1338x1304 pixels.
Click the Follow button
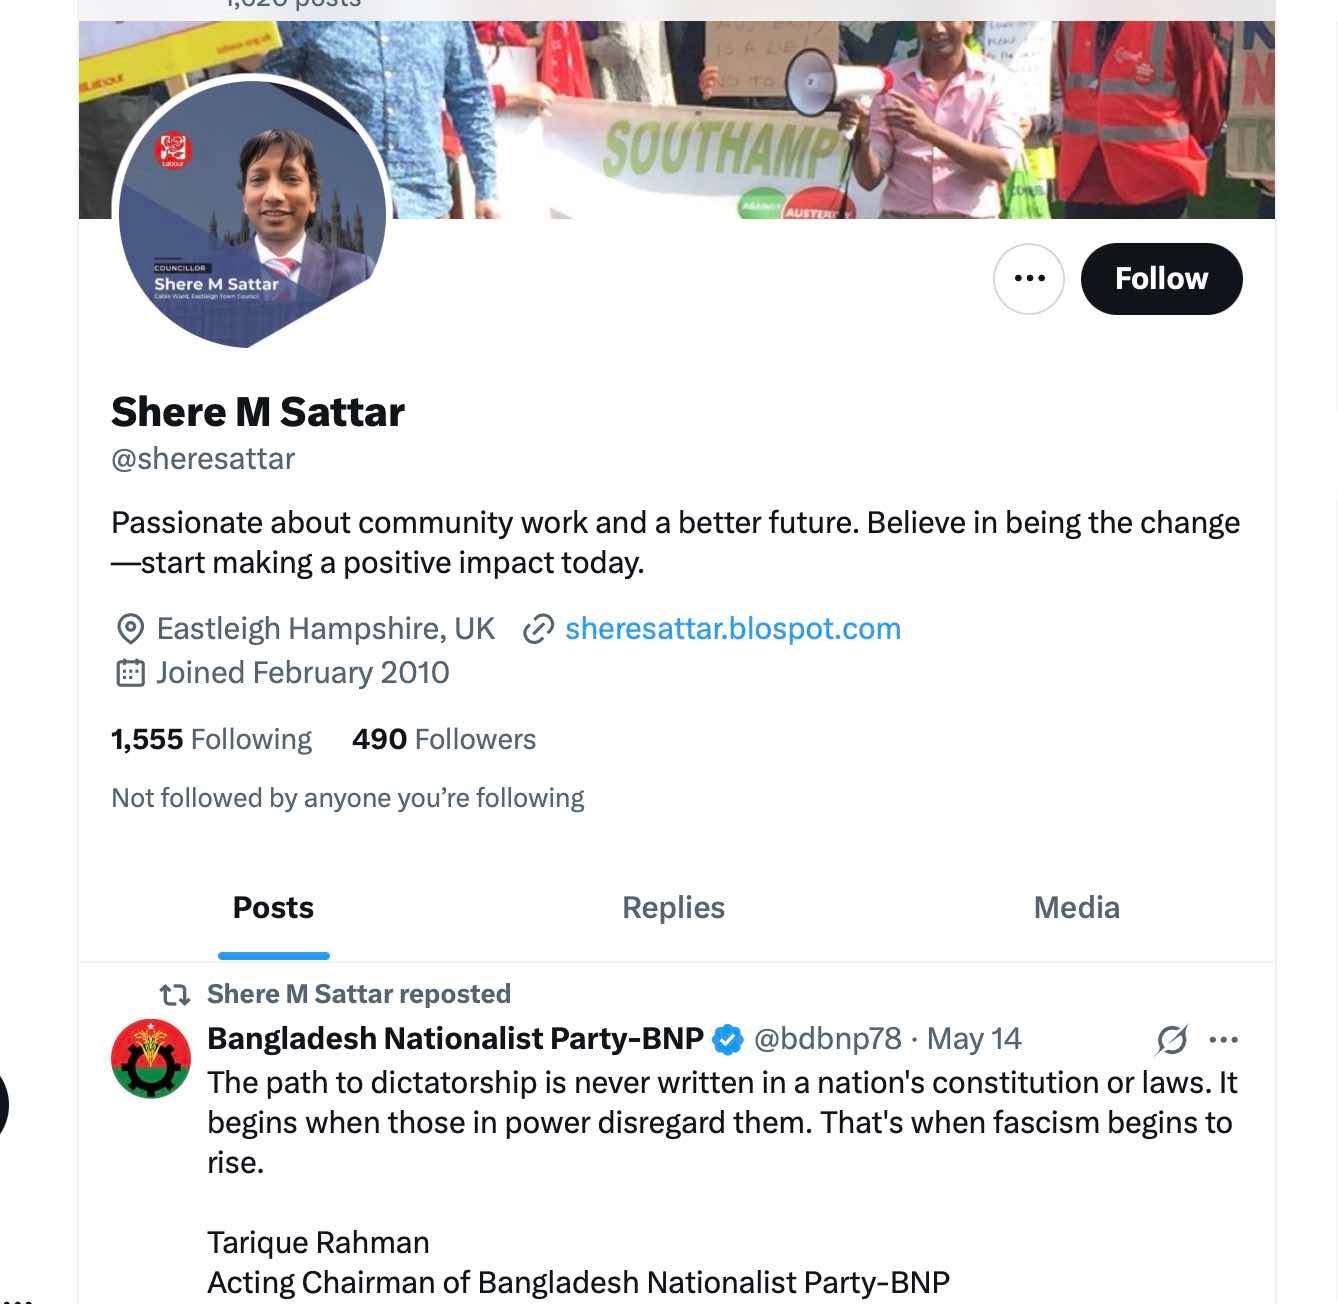1161,279
